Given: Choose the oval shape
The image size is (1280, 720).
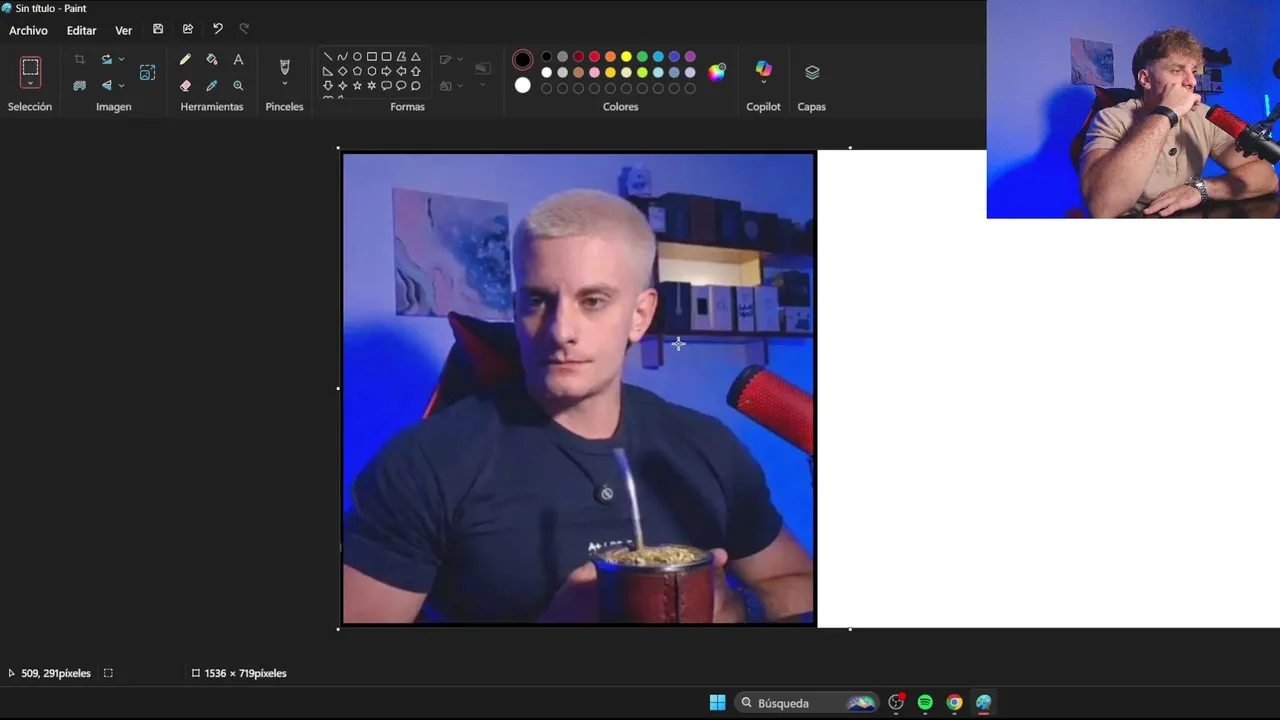Looking at the screenshot, I should pyautogui.click(x=357, y=56).
